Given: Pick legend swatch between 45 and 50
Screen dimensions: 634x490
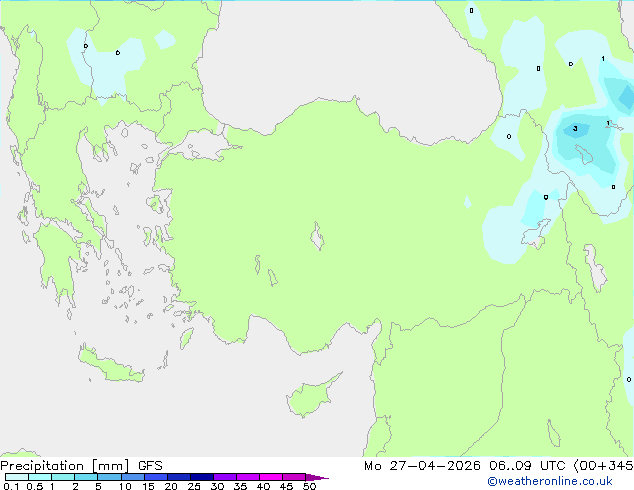Looking at the screenshot, I should (294, 477).
